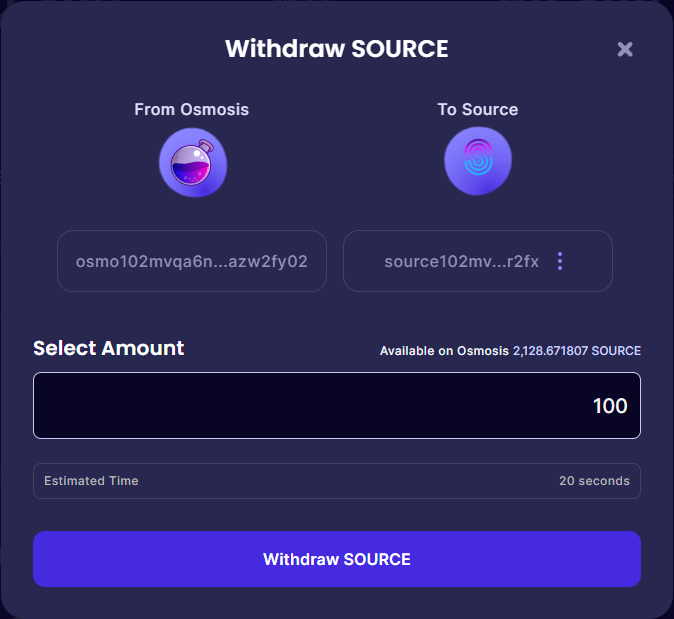The image size is (674, 619).
Task: Click empty space in the Estimated Time row
Action: pyautogui.click(x=340, y=481)
